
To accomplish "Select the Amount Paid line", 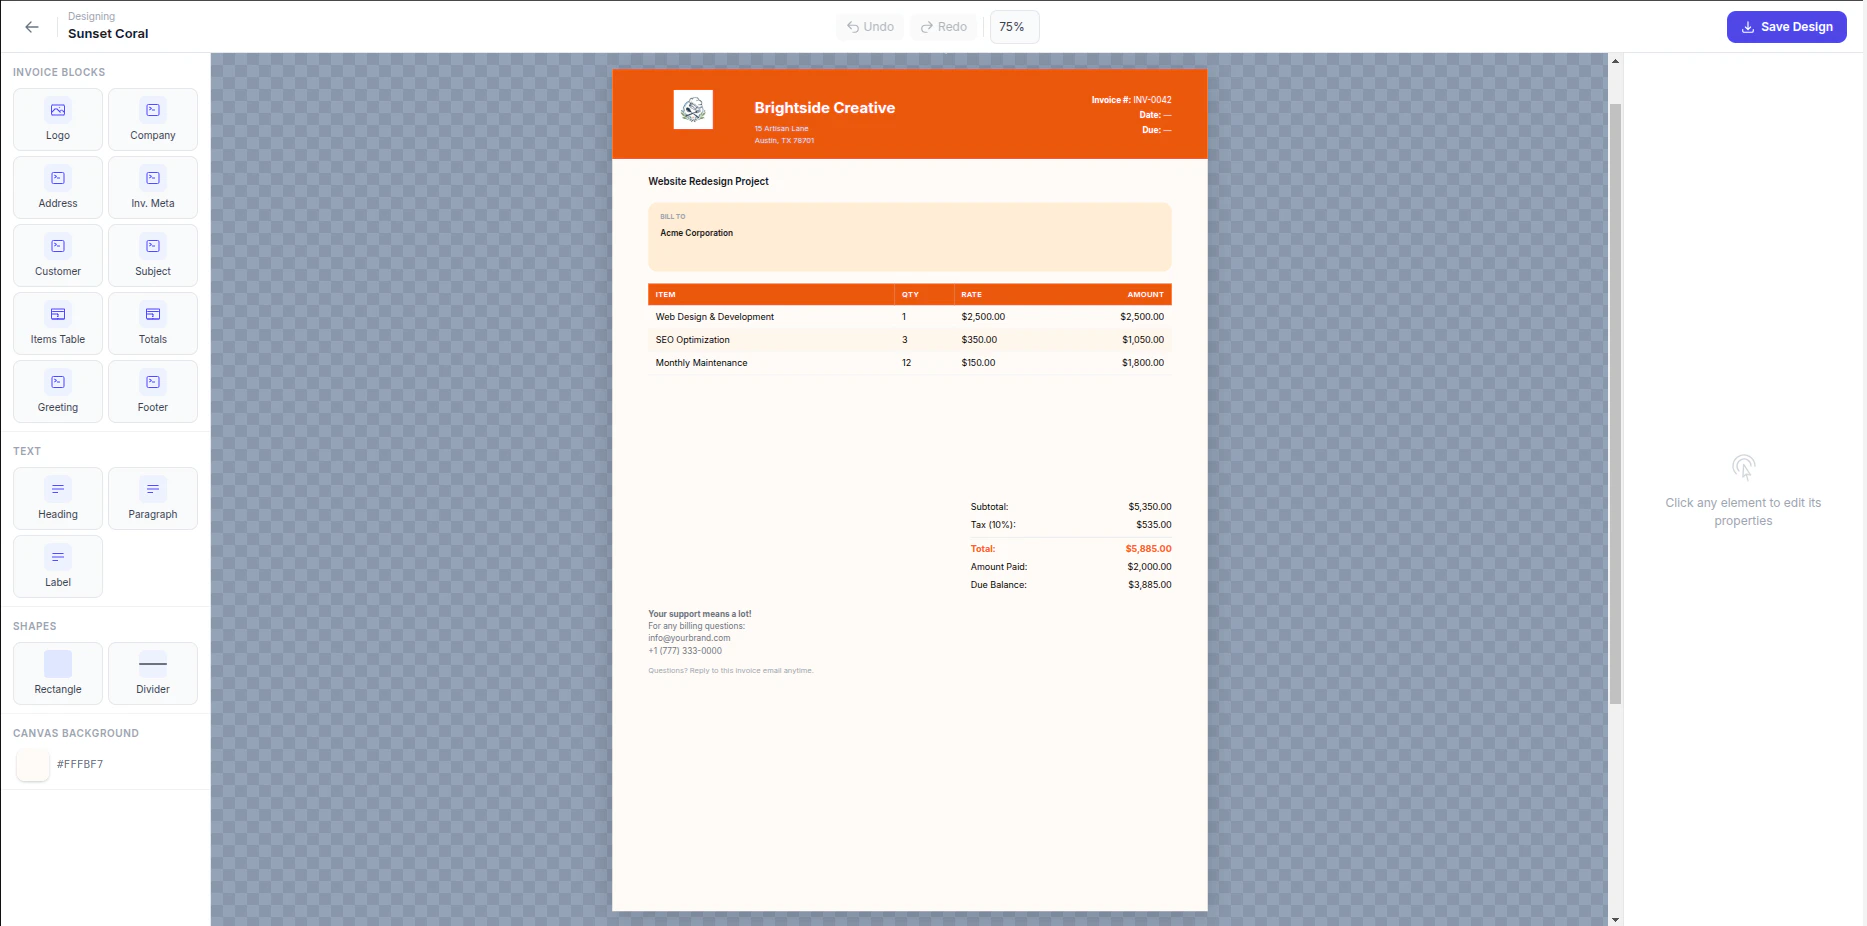I will 1070,567.
